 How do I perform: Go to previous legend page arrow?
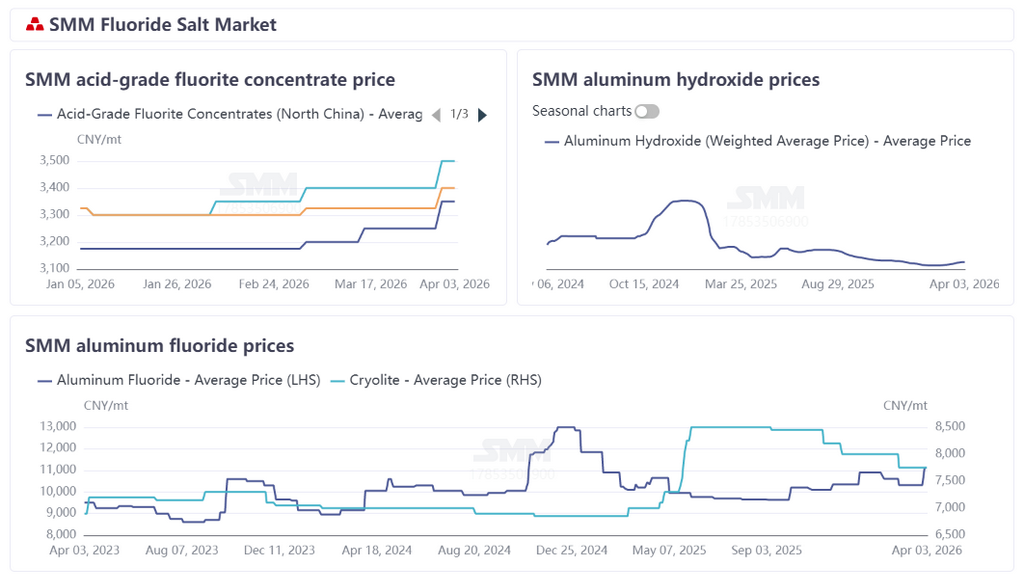tap(435, 115)
